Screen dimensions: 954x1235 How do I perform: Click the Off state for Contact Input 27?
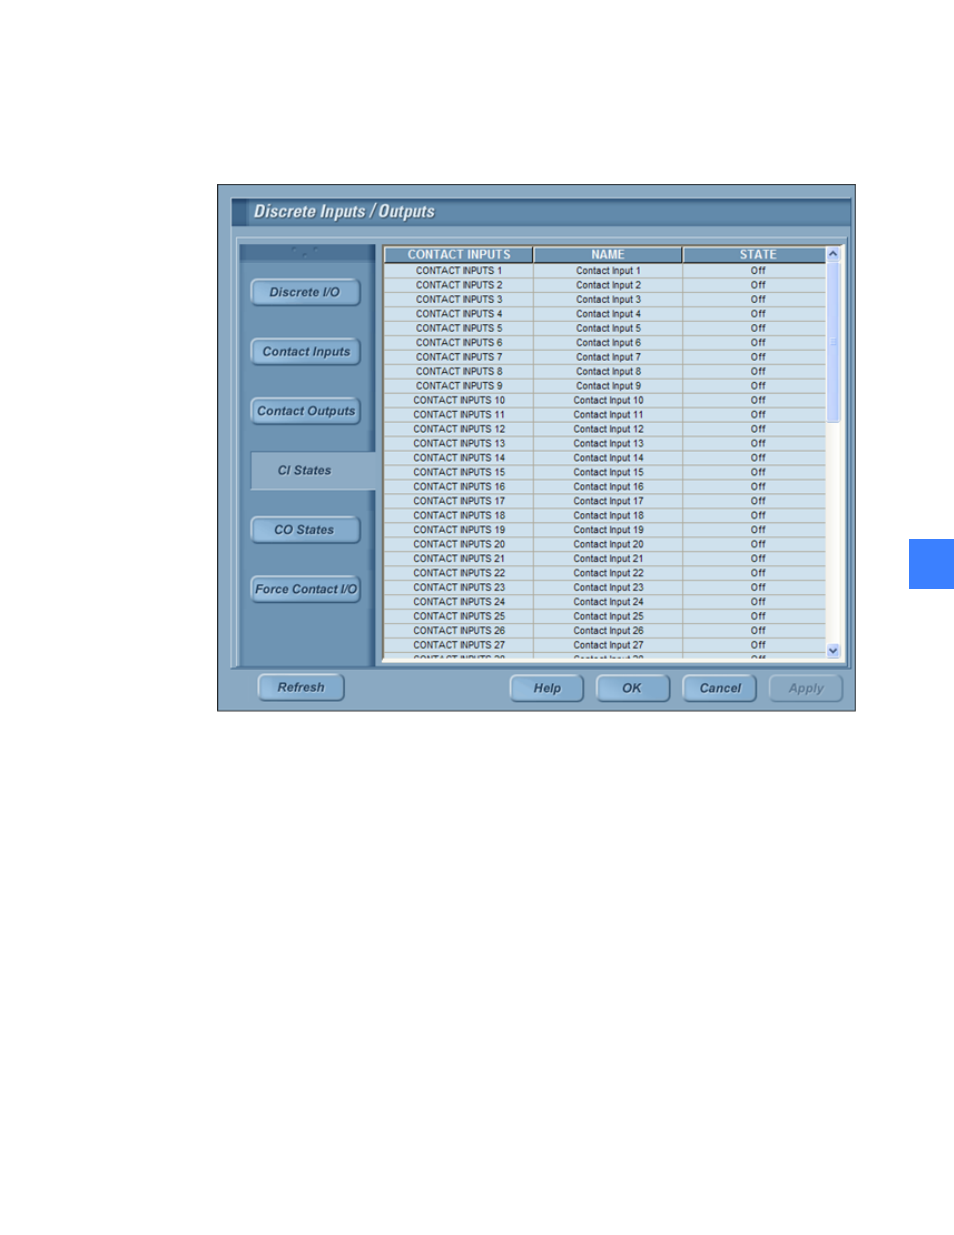coord(755,646)
